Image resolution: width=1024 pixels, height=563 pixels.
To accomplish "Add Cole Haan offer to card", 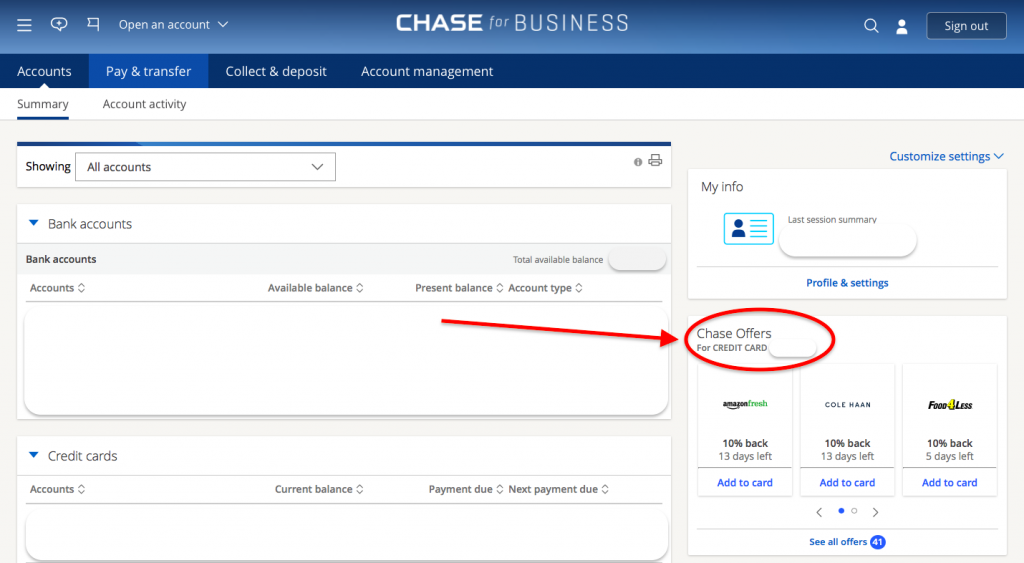I will coord(847,483).
